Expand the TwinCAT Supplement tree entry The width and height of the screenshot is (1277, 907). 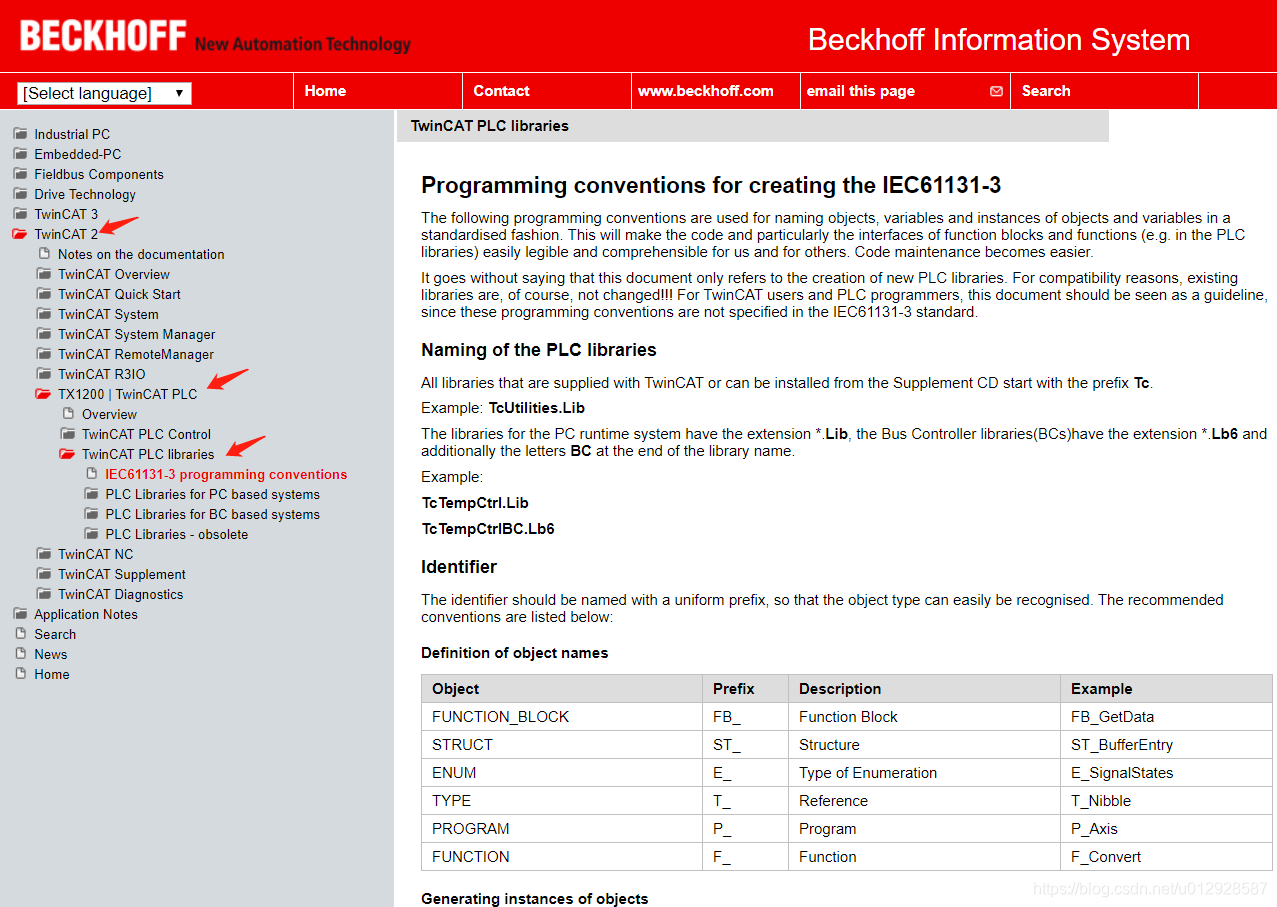tap(122, 574)
